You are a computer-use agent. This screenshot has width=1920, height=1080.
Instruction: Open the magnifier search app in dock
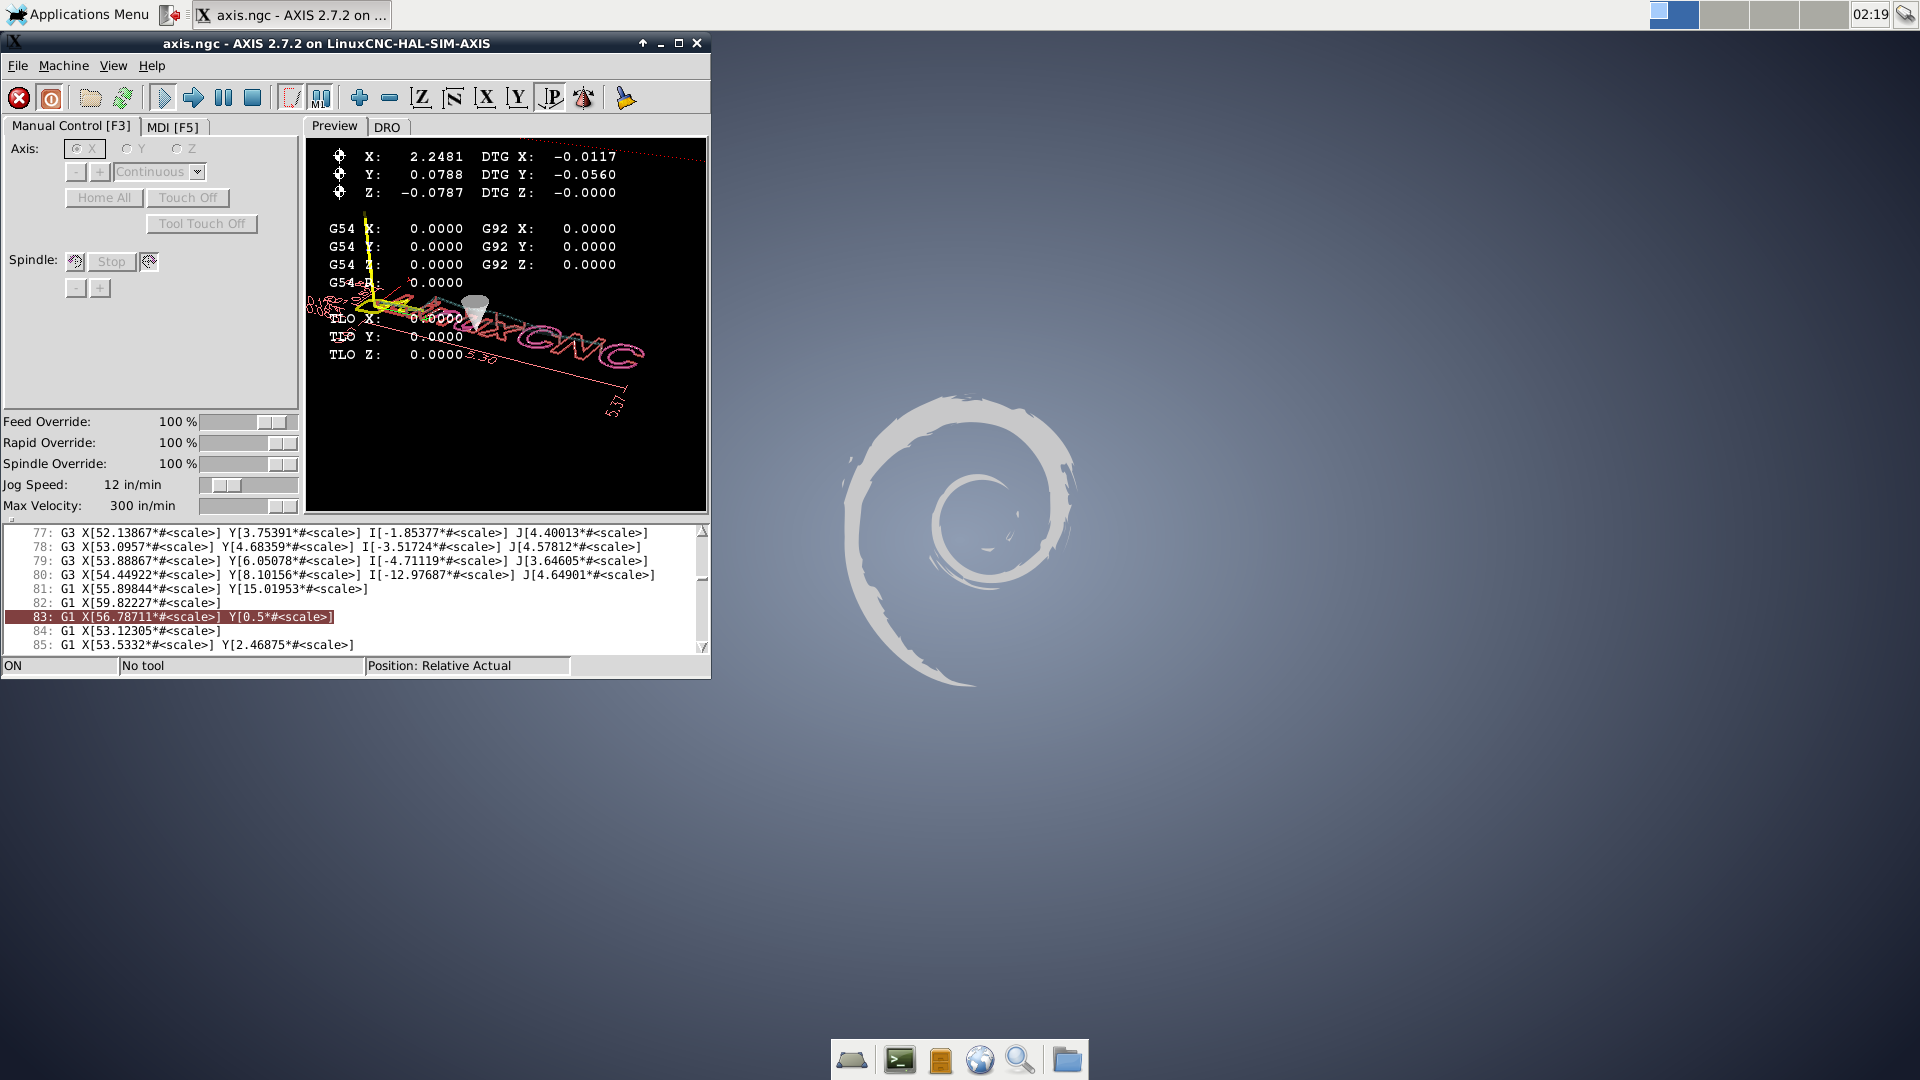[x=1020, y=1060]
